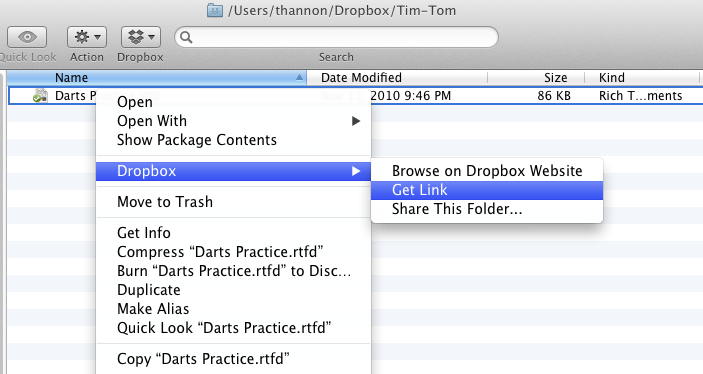
Task: Click the Open With submenu arrow
Action: (356, 121)
